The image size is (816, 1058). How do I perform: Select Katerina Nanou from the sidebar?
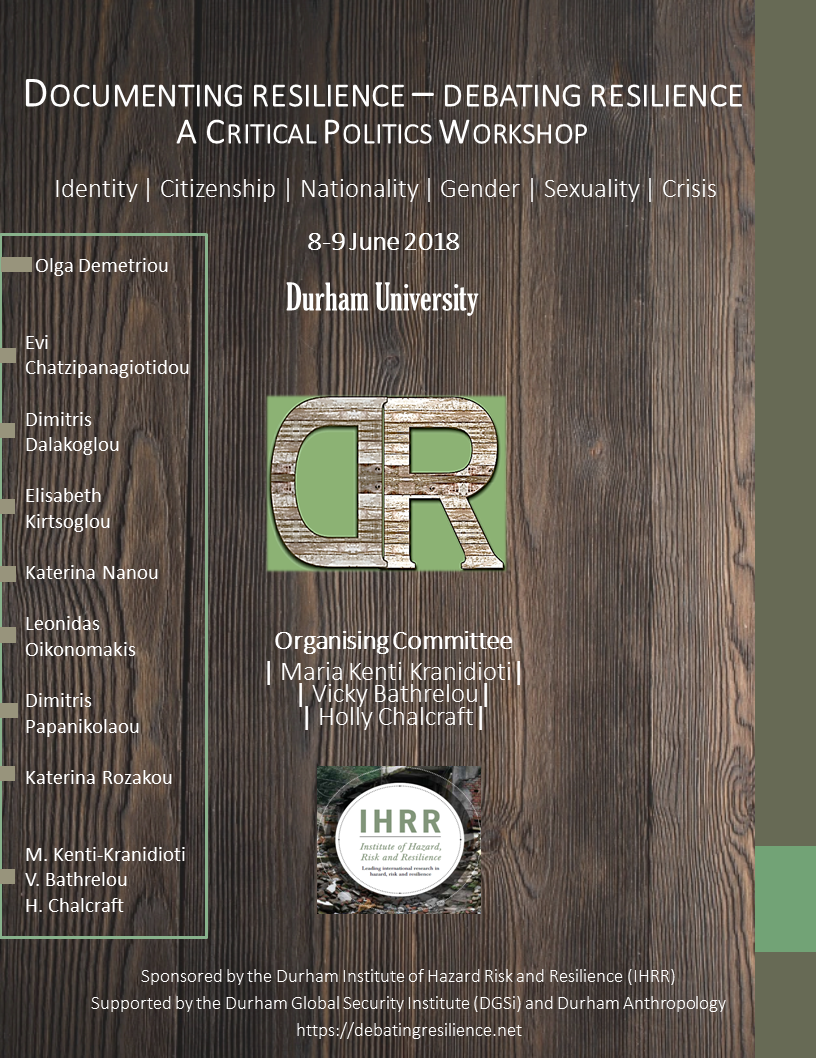pos(92,573)
